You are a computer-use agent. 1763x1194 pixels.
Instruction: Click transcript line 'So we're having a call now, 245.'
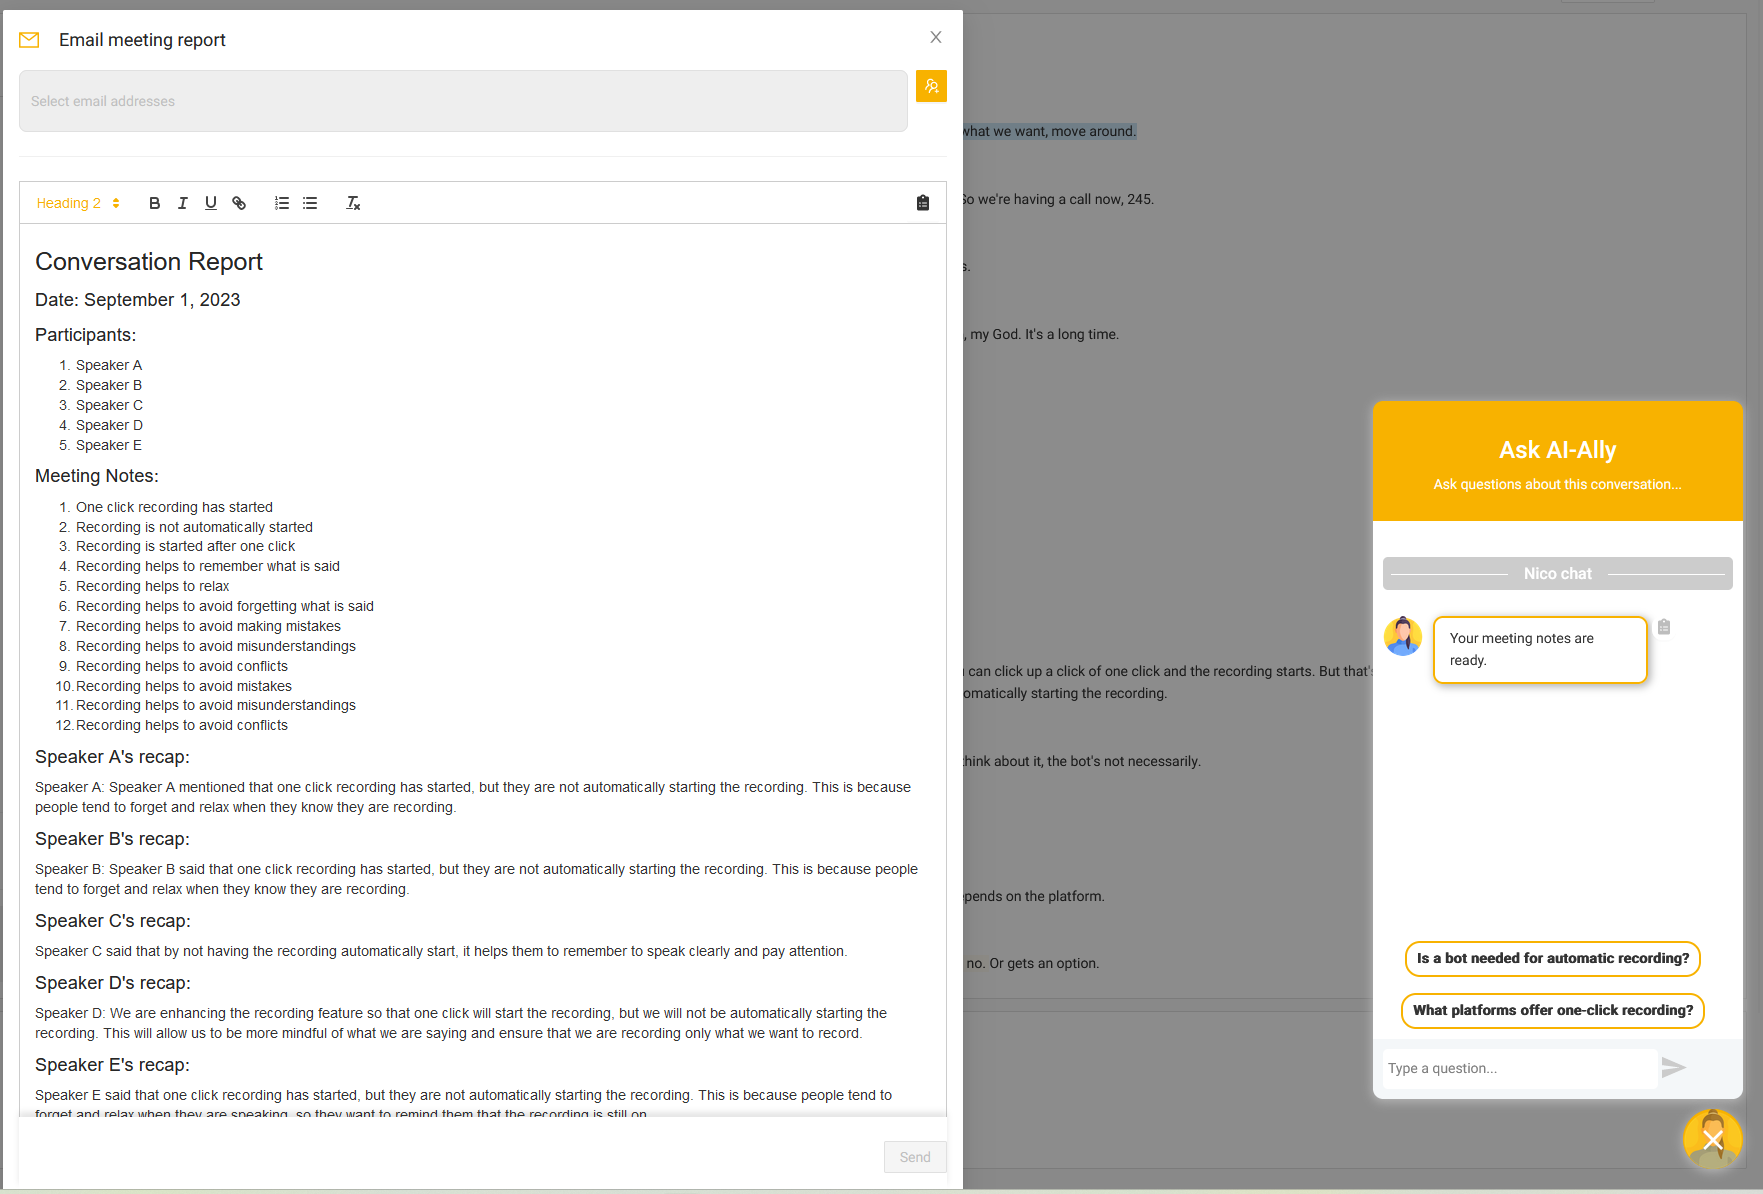pyautogui.click(x=1057, y=199)
